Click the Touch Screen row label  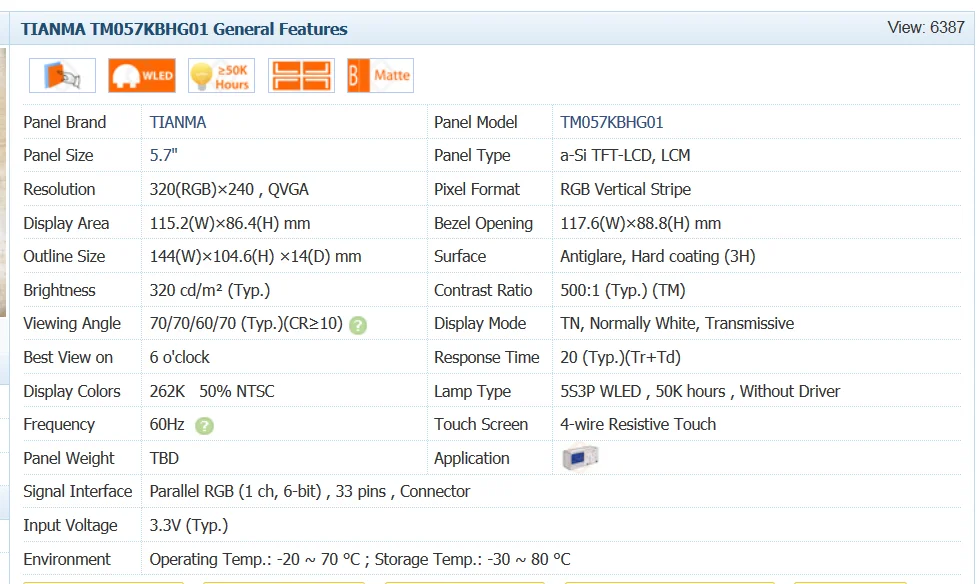tap(480, 424)
